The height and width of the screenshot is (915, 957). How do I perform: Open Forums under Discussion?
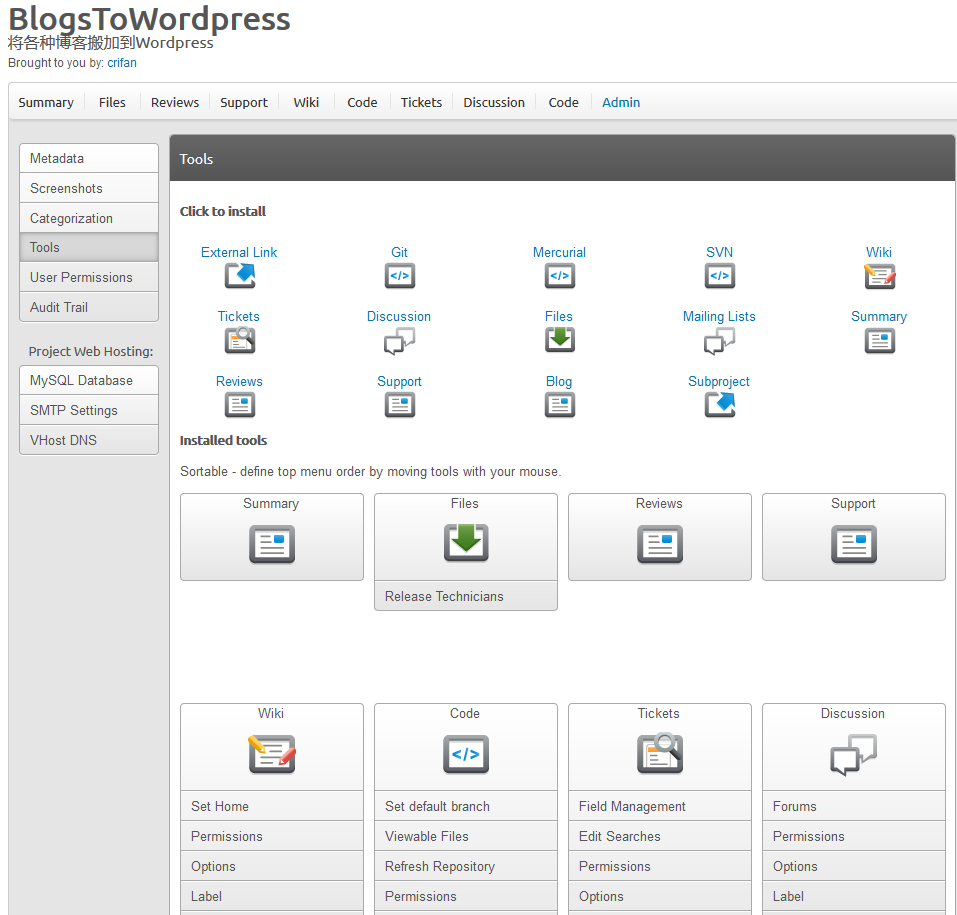pyautogui.click(x=854, y=806)
